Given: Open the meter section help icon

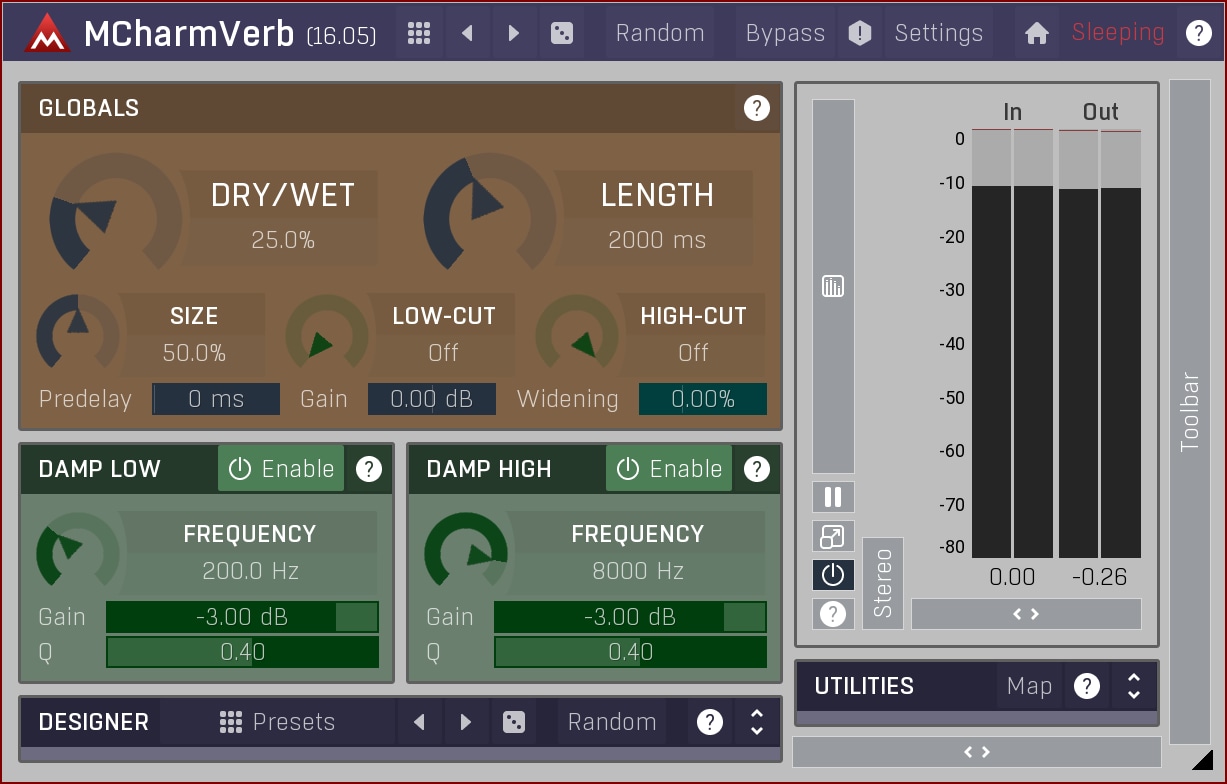Looking at the screenshot, I should (x=833, y=614).
